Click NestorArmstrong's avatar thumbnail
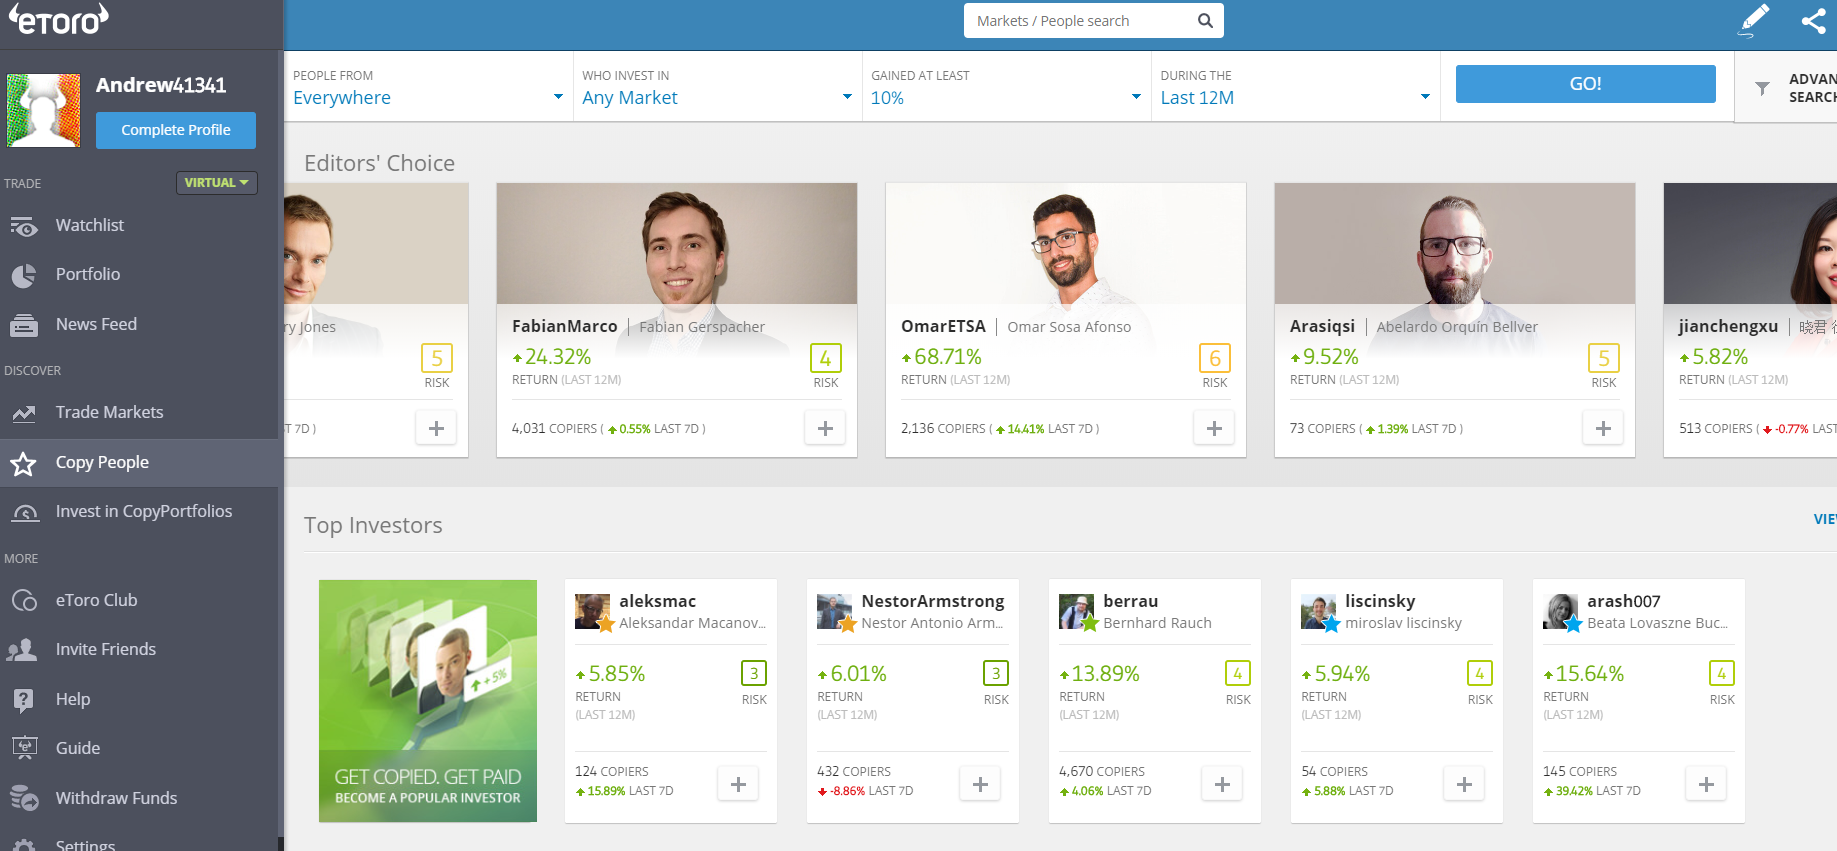Image resolution: width=1837 pixels, height=851 pixels. coord(834,611)
